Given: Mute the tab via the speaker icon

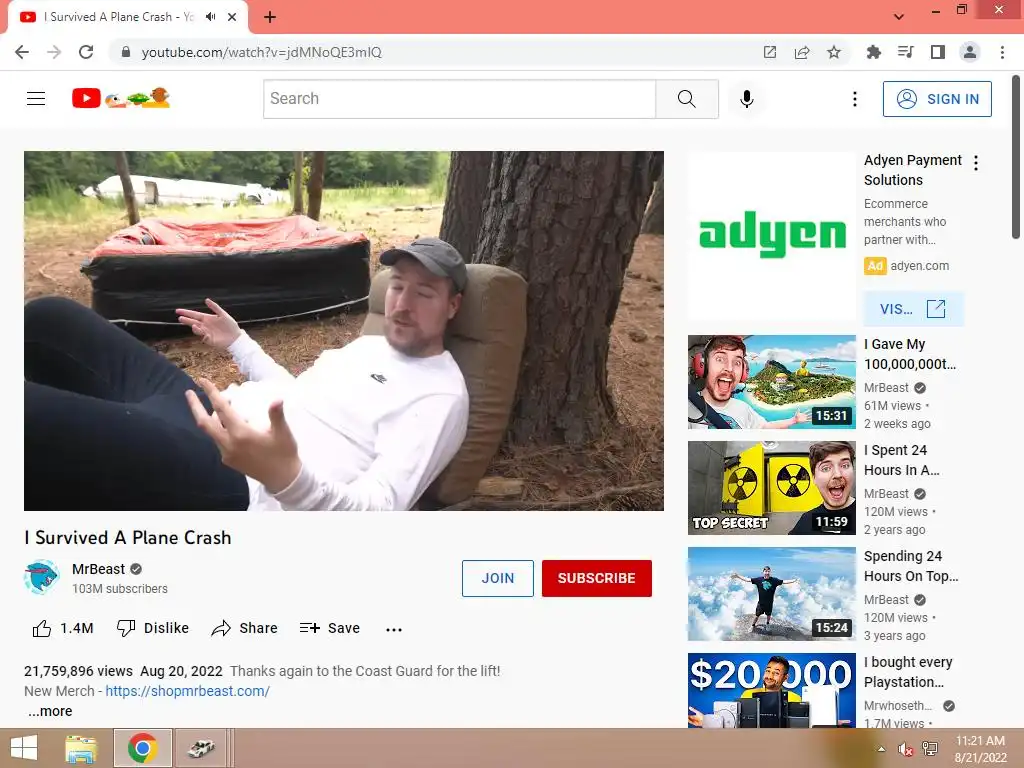Looking at the screenshot, I should (x=210, y=17).
